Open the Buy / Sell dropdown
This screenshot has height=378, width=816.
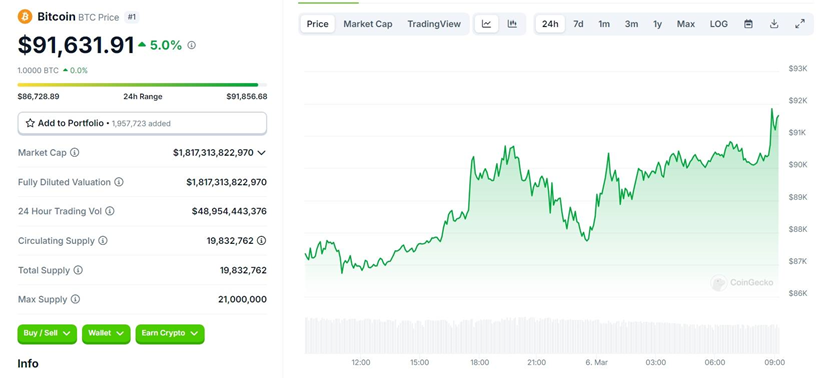click(x=47, y=334)
